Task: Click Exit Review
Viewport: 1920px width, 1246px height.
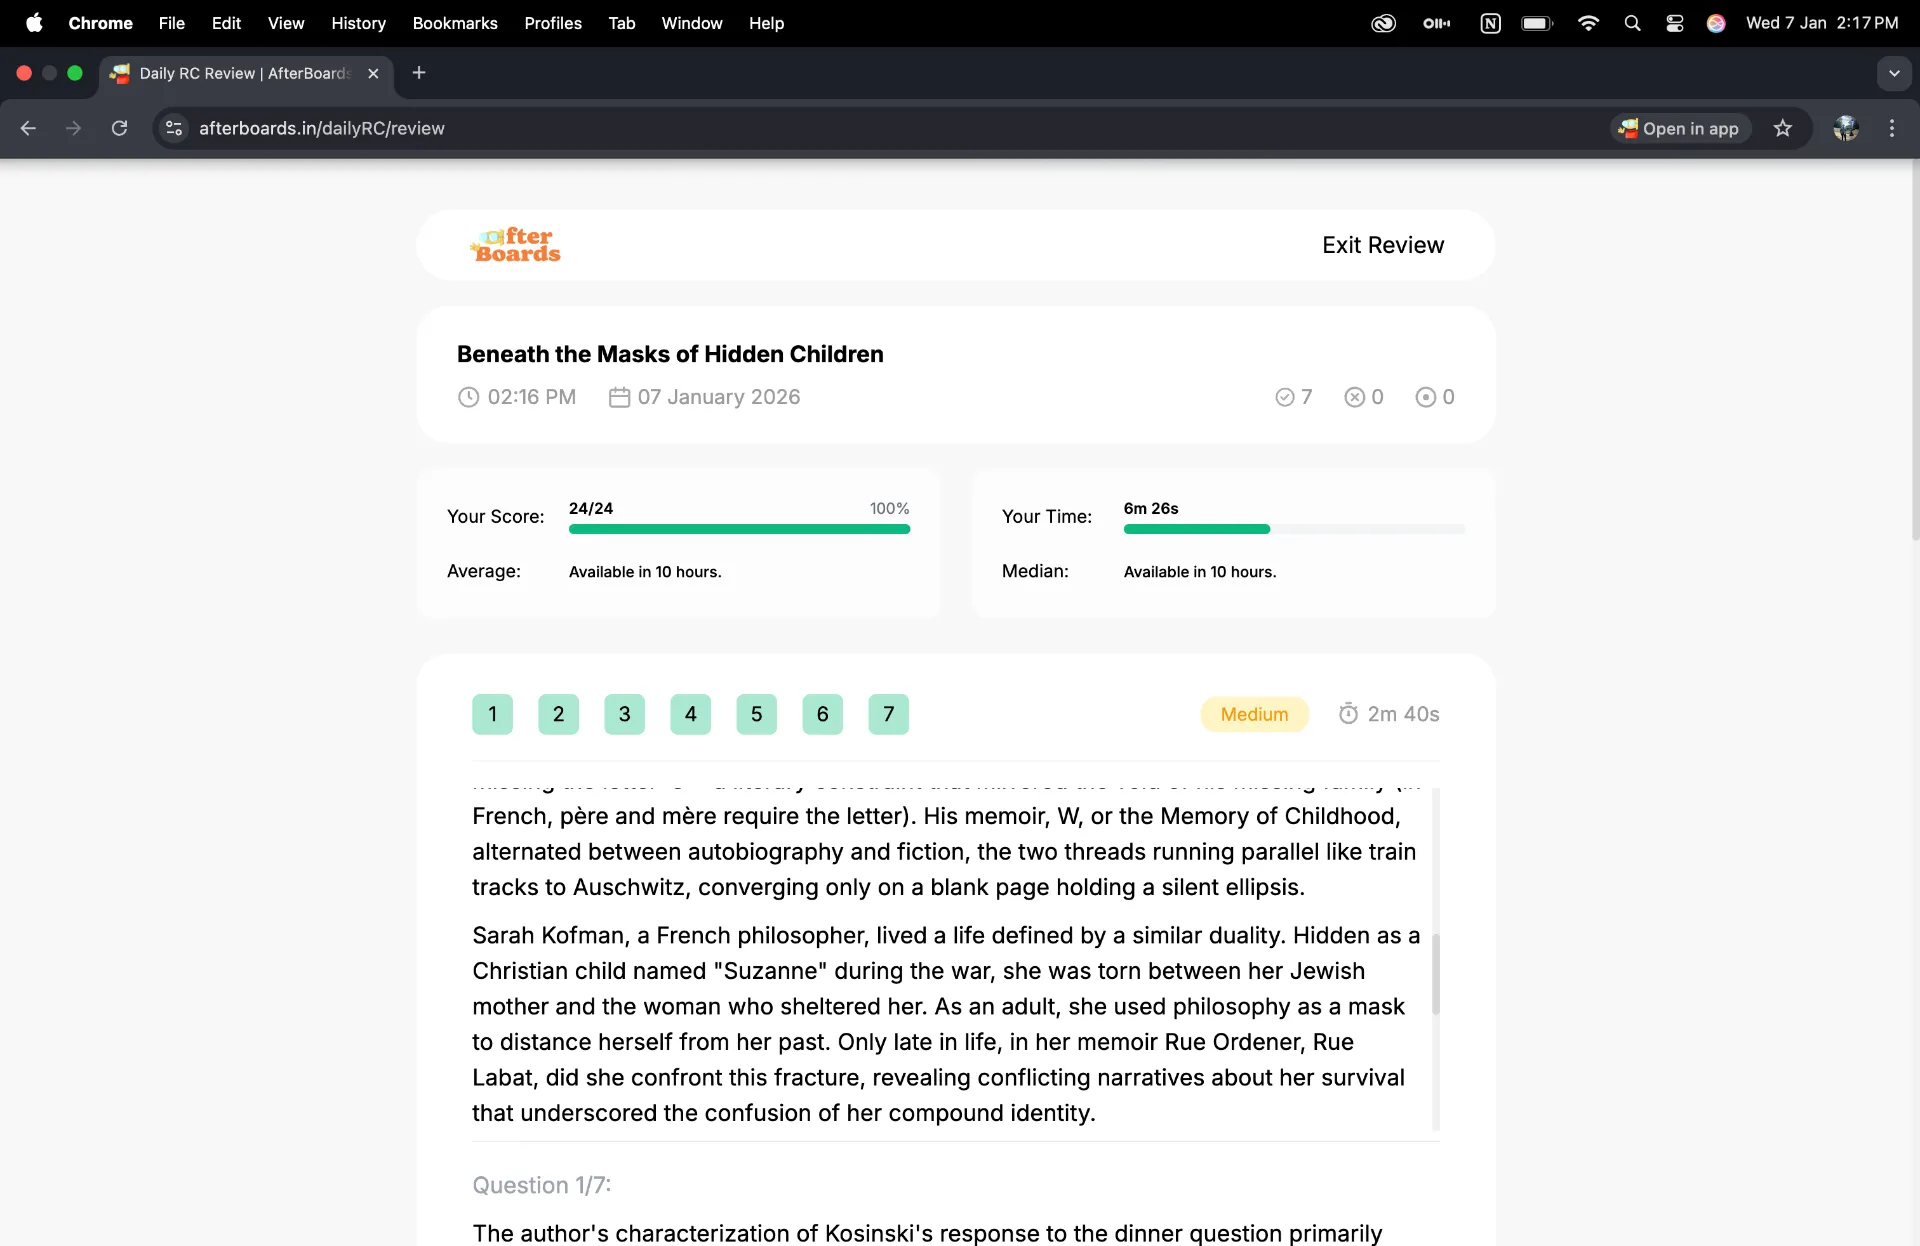Action: 1383,245
